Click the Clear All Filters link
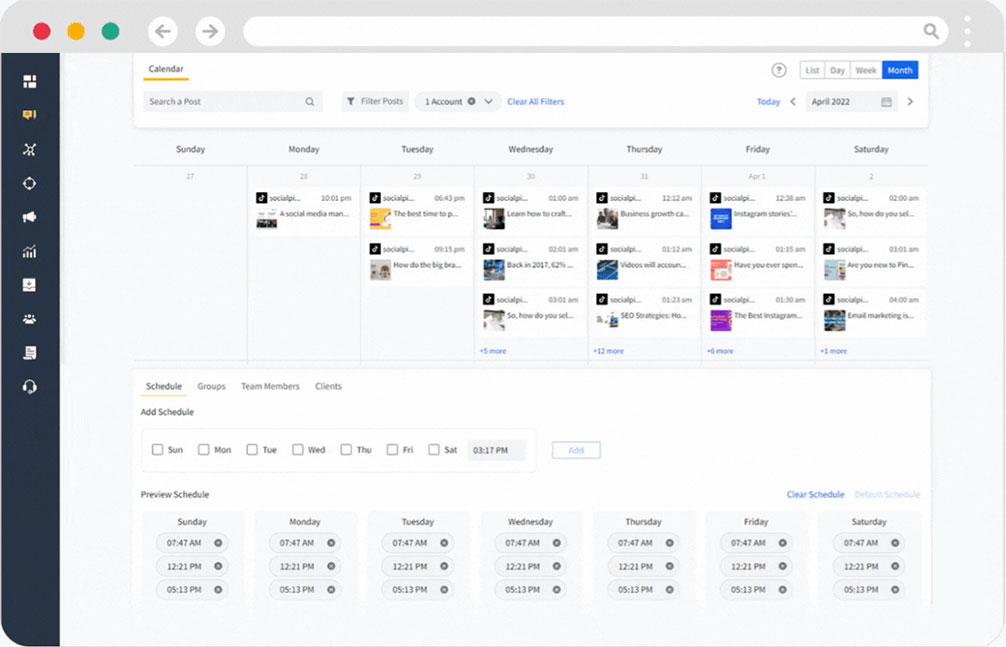Viewport: 1006px width, 647px height. tap(535, 102)
